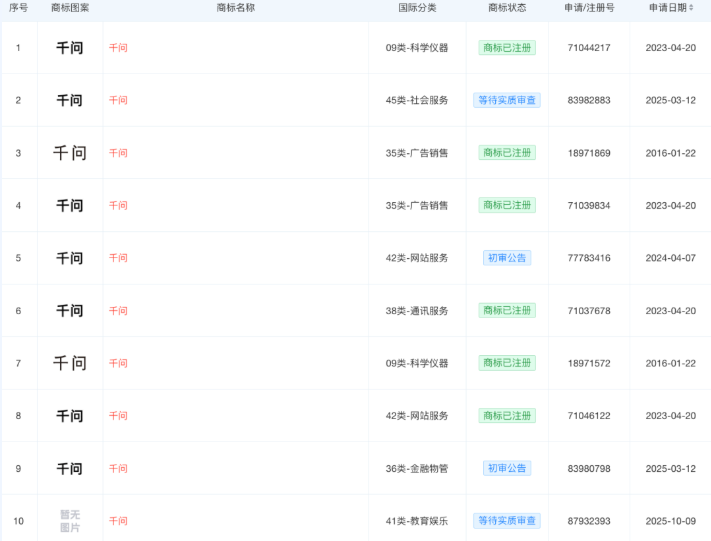Click the application date 2025-10-09
Screen dimensions: 711x541
tap(670, 521)
